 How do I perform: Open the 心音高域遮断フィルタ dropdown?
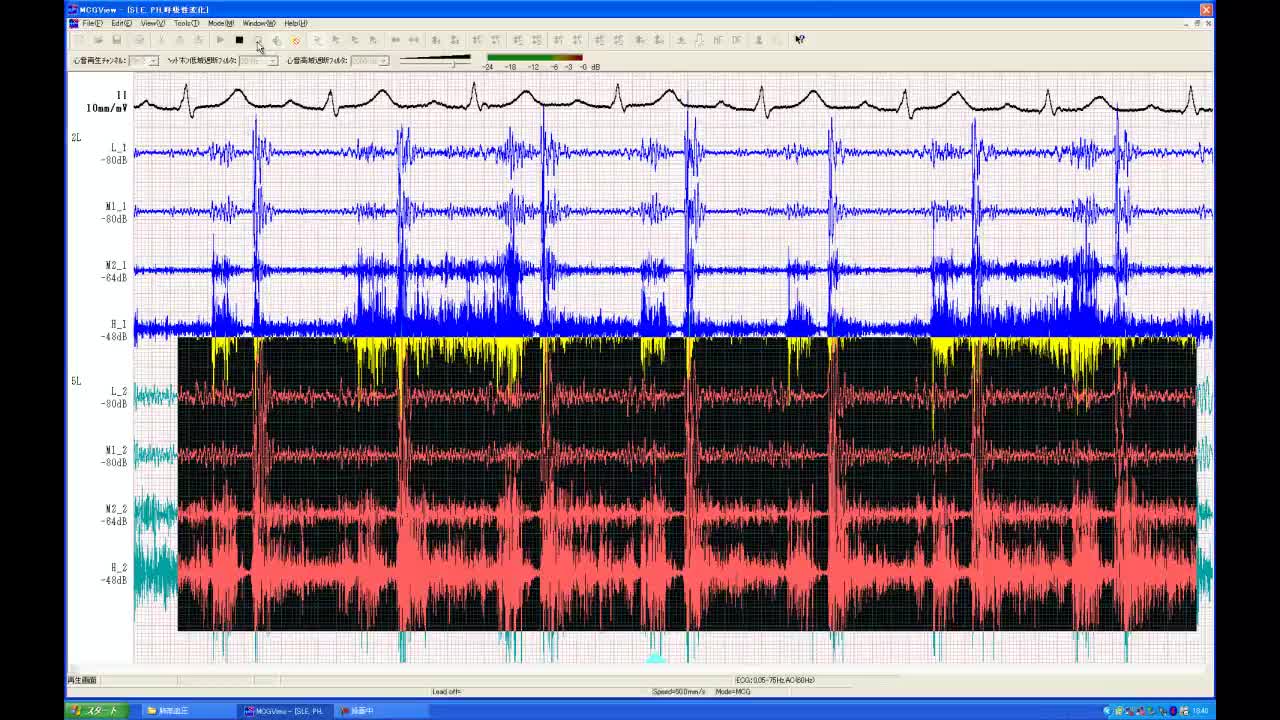click(x=382, y=61)
